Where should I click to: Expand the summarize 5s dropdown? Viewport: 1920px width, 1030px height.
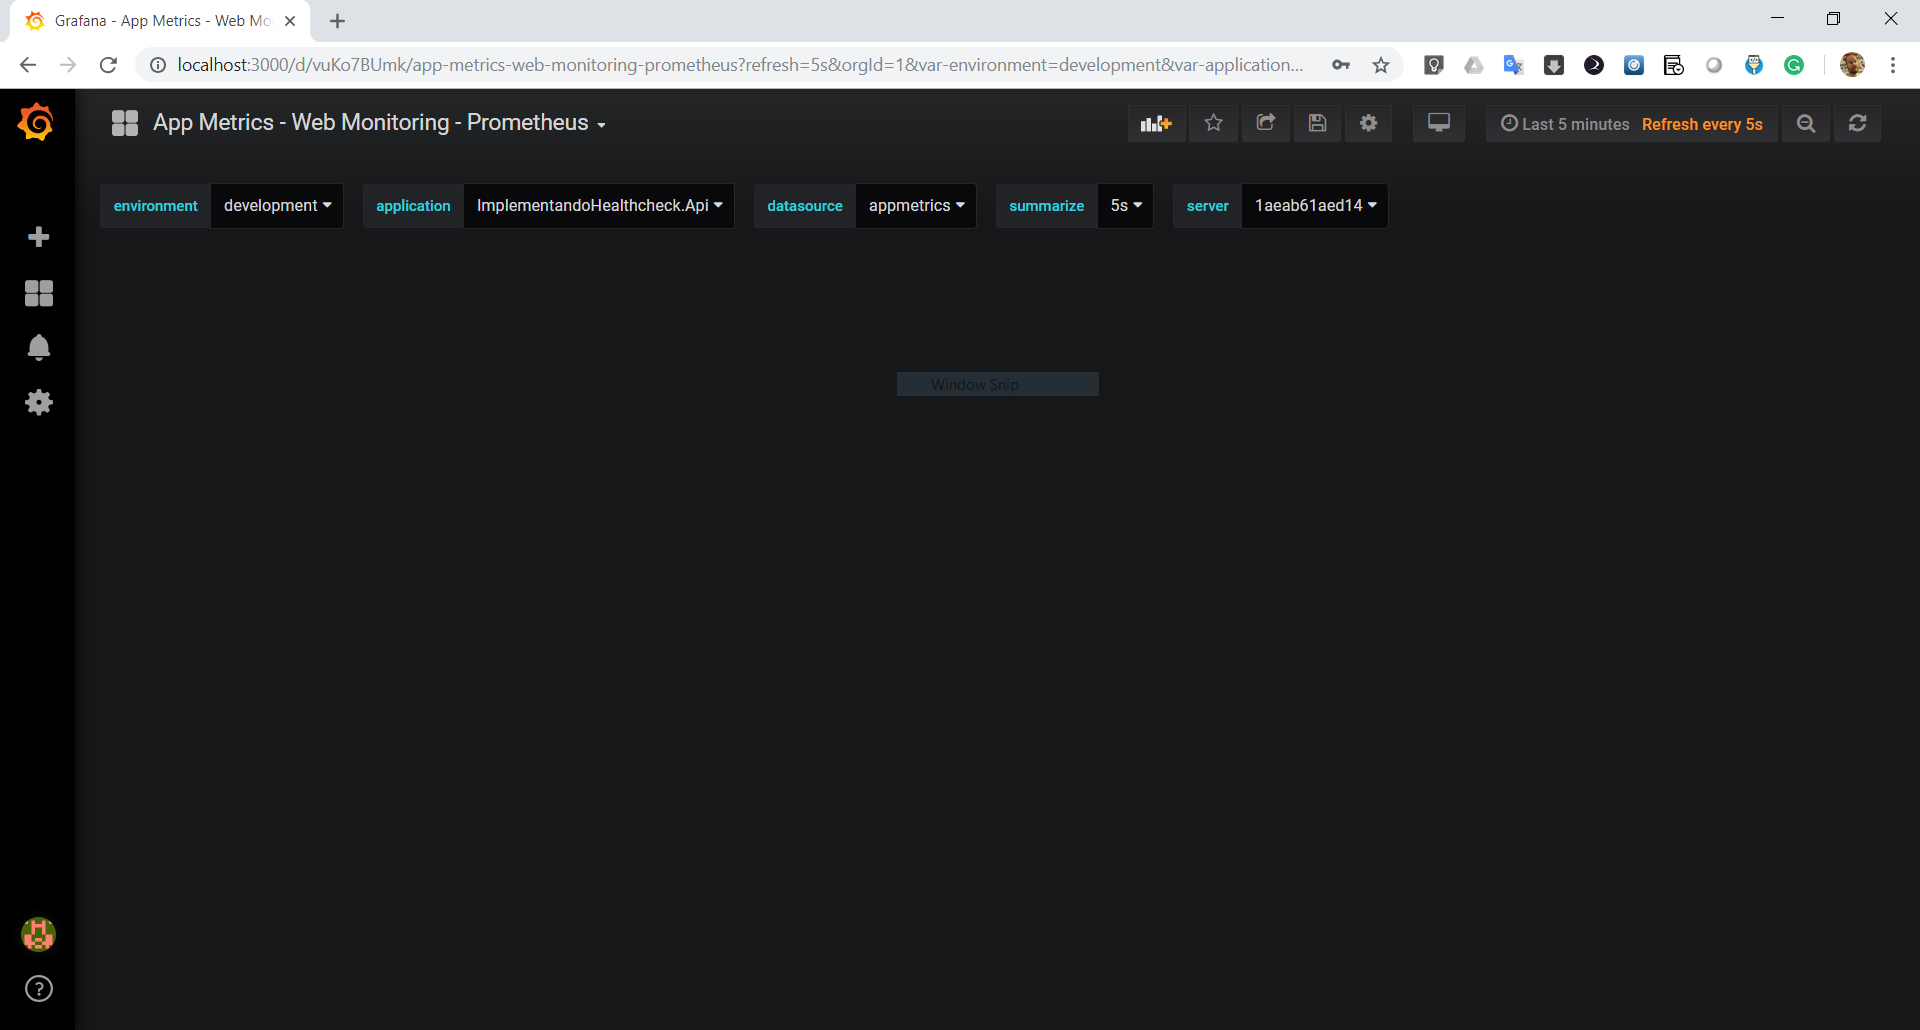[1125, 205]
